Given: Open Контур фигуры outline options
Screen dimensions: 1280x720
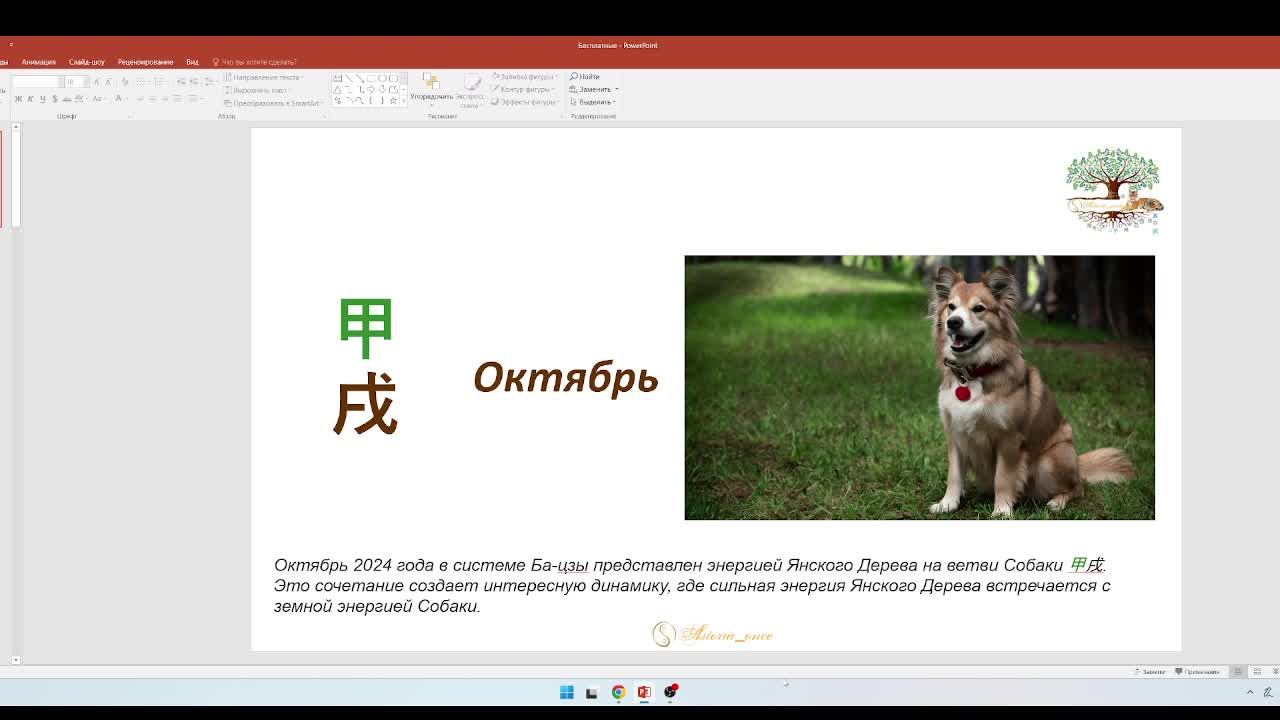Looking at the screenshot, I should coord(524,90).
